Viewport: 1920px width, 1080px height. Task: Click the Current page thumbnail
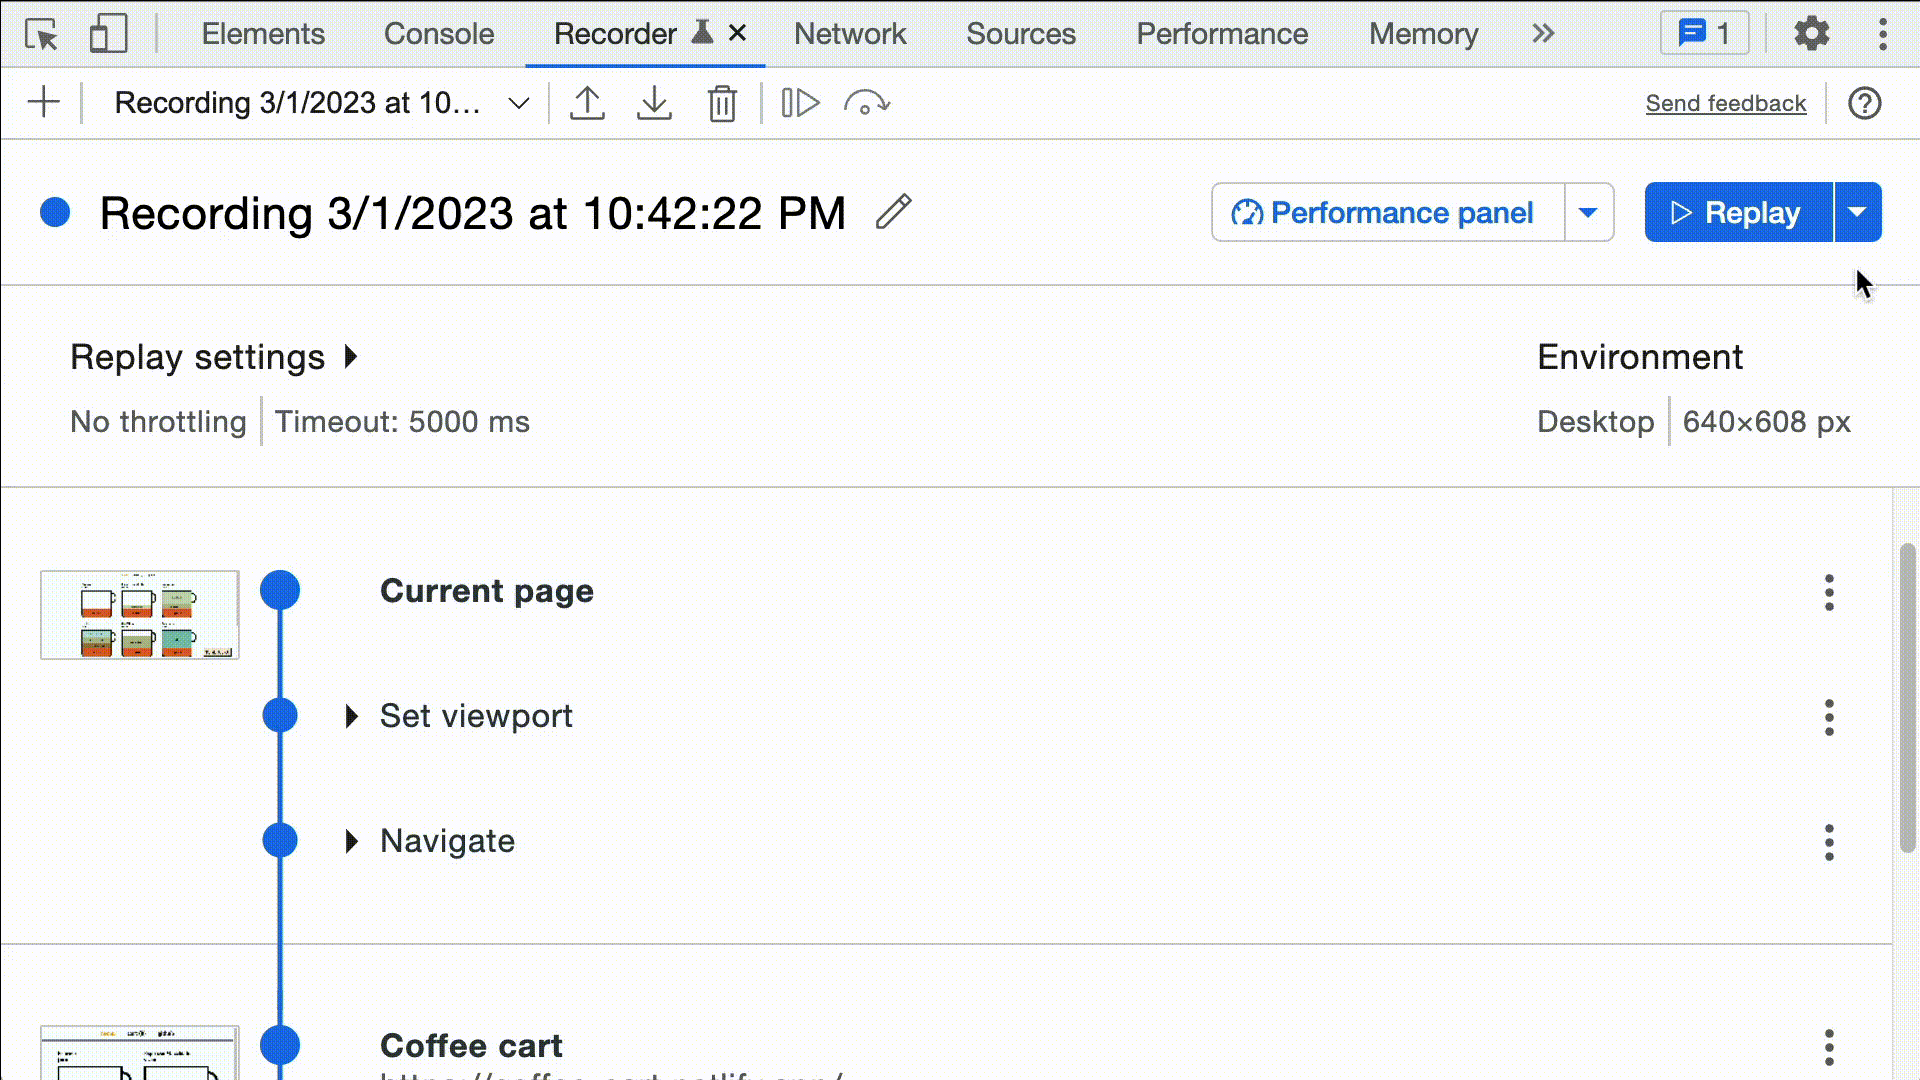(x=138, y=615)
